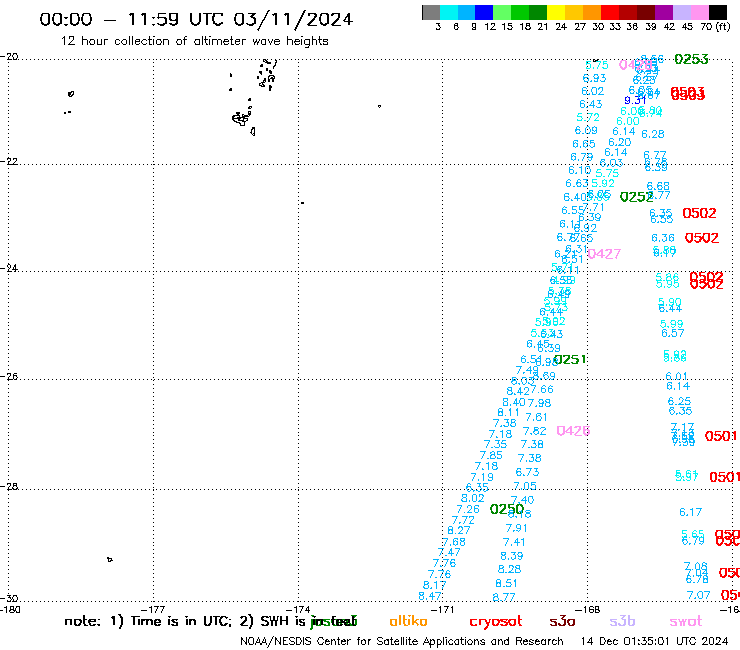
Task: Select the black swatch ending the legend
Action: [718, 12]
